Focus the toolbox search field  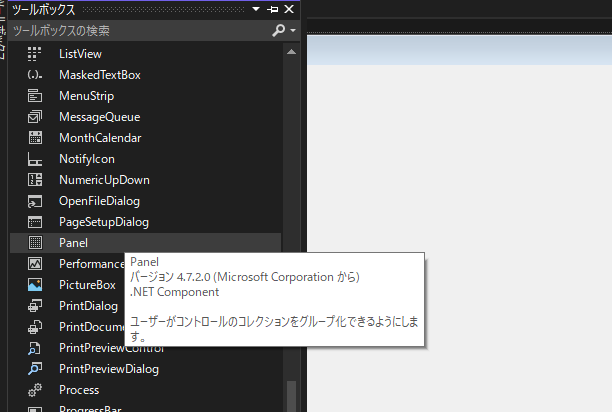(x=141, y=30)
